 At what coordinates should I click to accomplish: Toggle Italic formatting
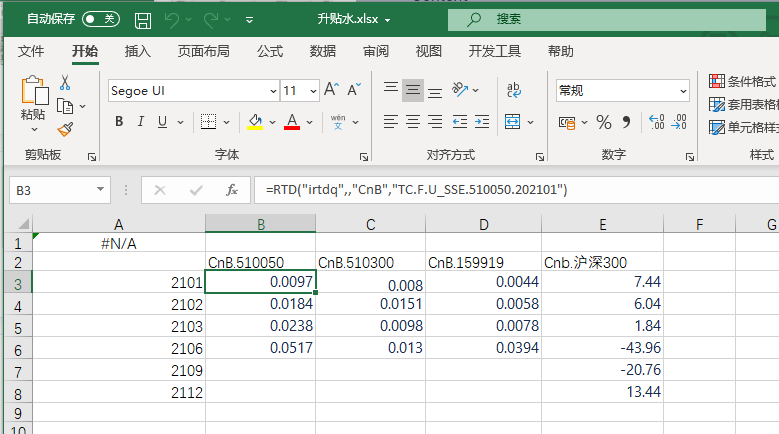(x=141, y=121)
